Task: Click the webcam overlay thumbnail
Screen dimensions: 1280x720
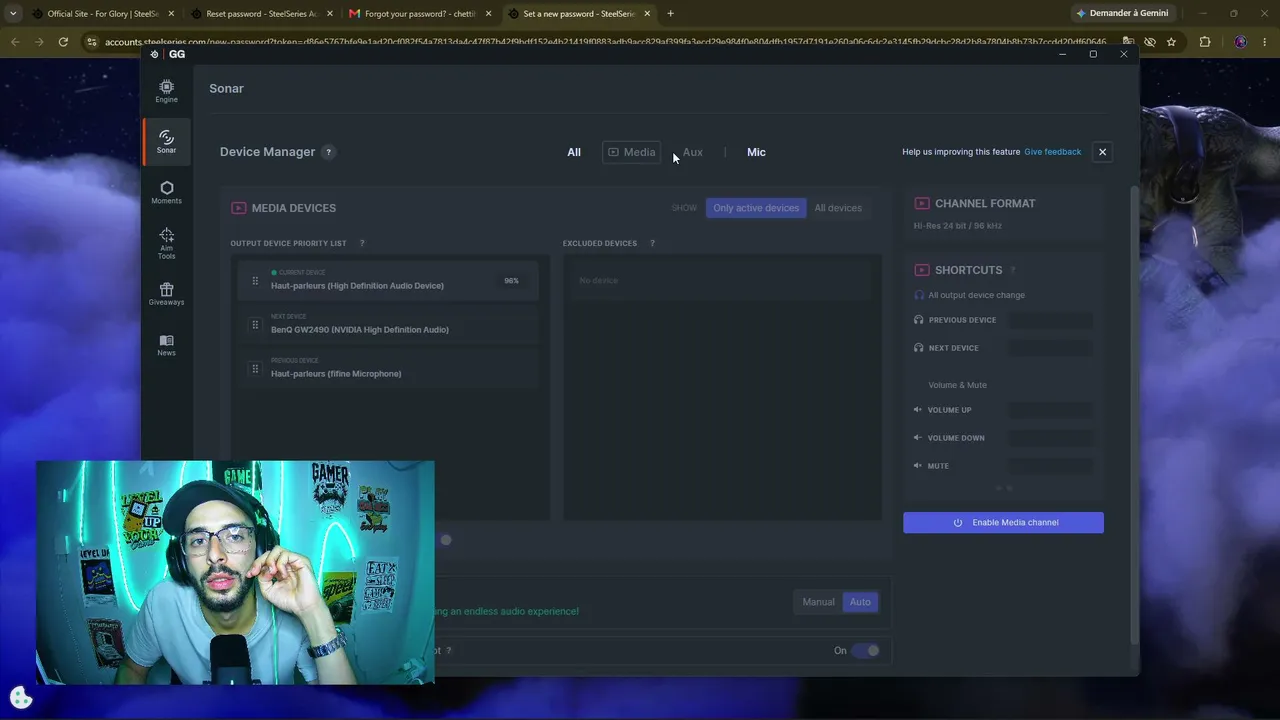Action: click(x=235, y=572)
